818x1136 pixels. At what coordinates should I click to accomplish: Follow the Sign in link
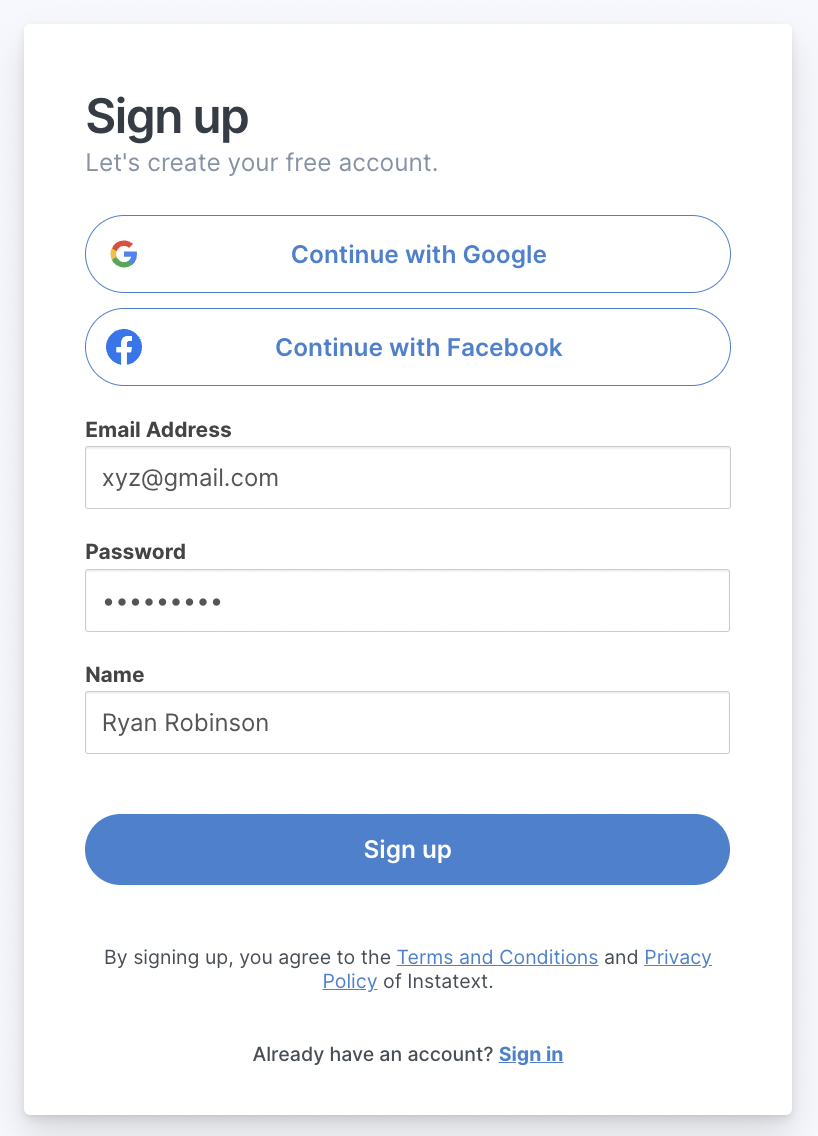tap(531, 1054)
